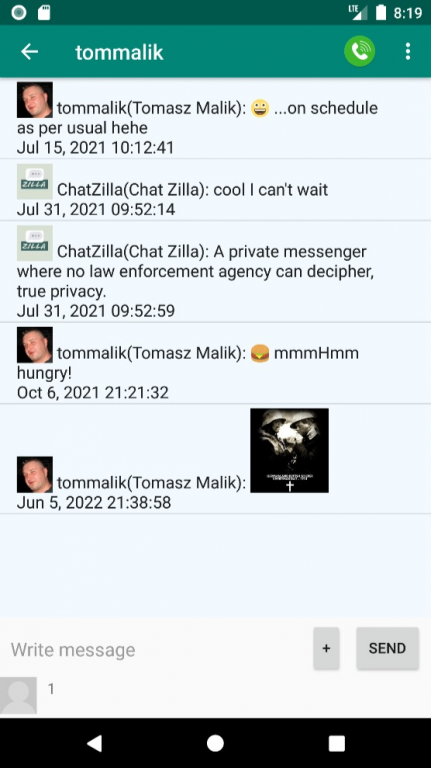The image size is (431, 768).
Task: Tap the SEND button
Action: (x=387, y=648)
